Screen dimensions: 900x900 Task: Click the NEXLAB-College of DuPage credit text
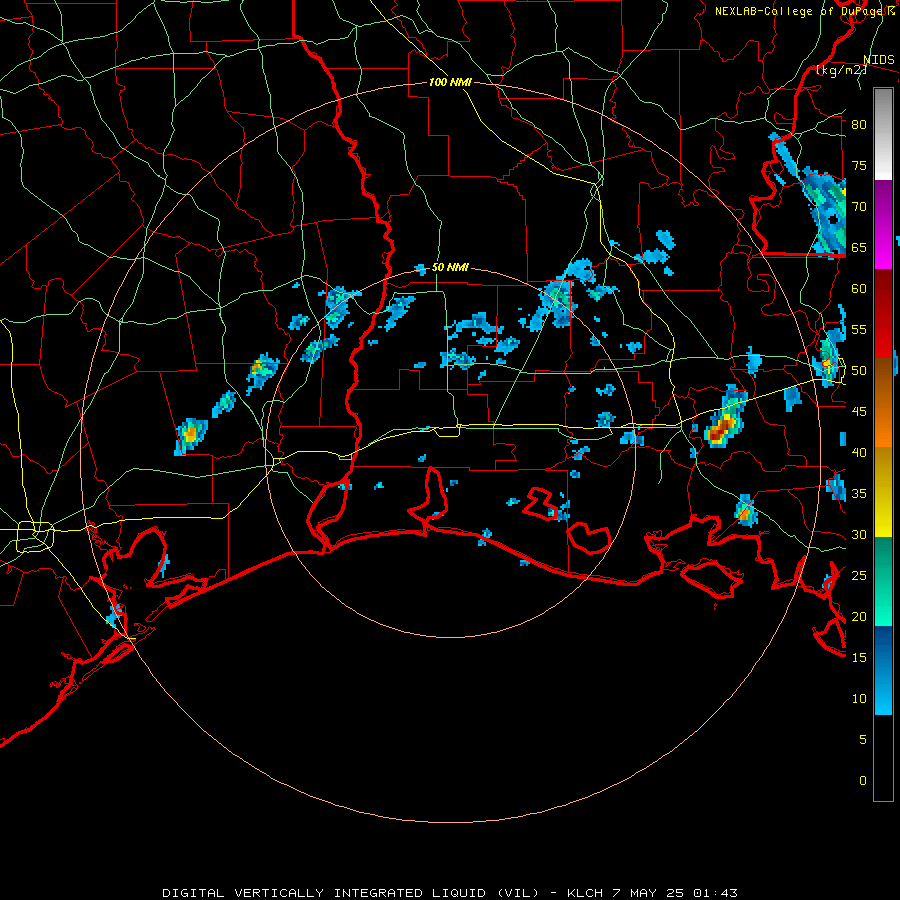pyautogui.click(x=804, y=11)
